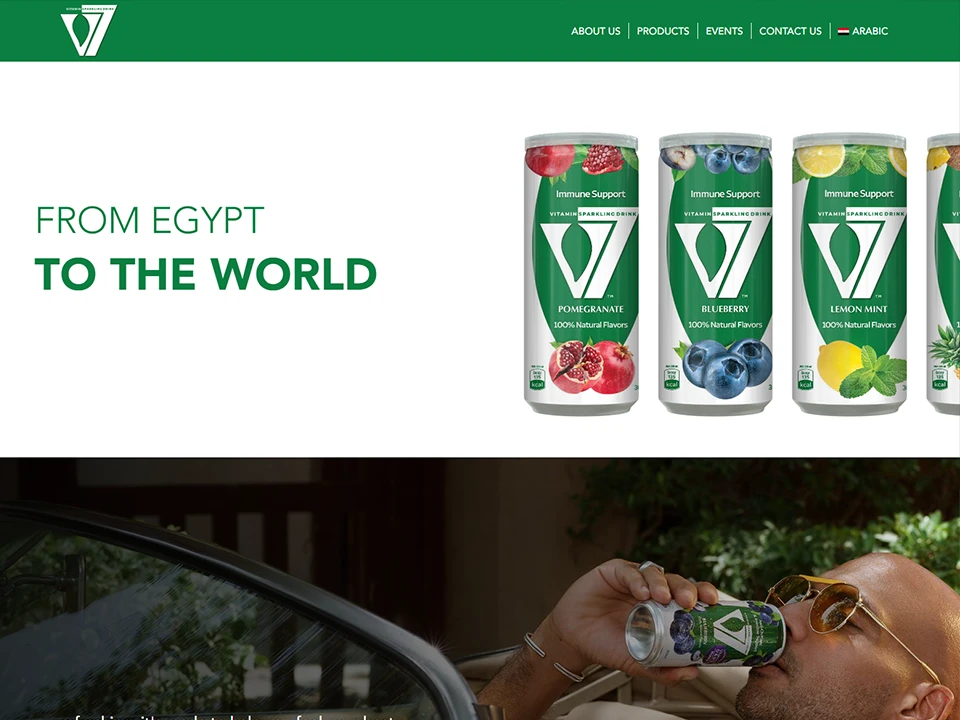Select the Pomegranate can image
This screenshot has width=960, height=720.
tap(581, 274)
